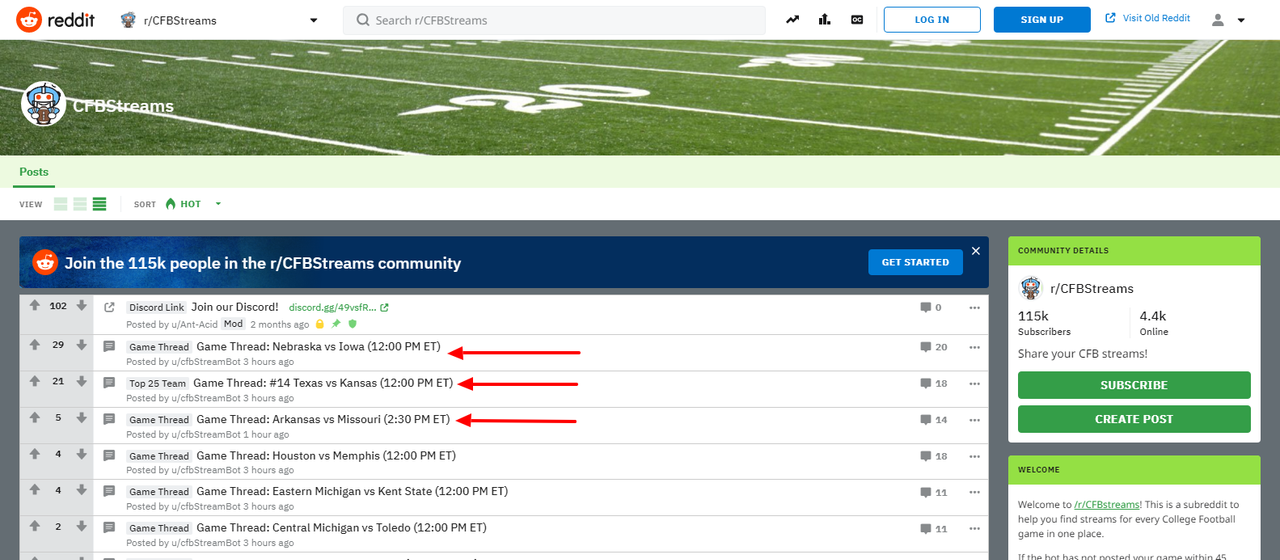Open Game Thread: Arkansas vs Missouri
The width and height of the screenshot is (1280, 560).
point(323,419)
